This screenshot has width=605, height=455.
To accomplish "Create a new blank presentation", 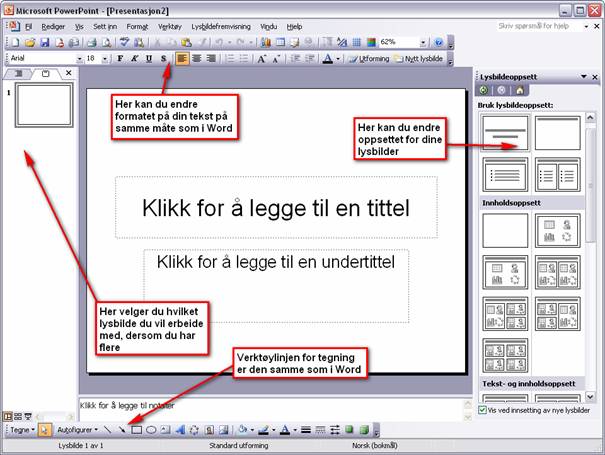I will coord(15,42).
